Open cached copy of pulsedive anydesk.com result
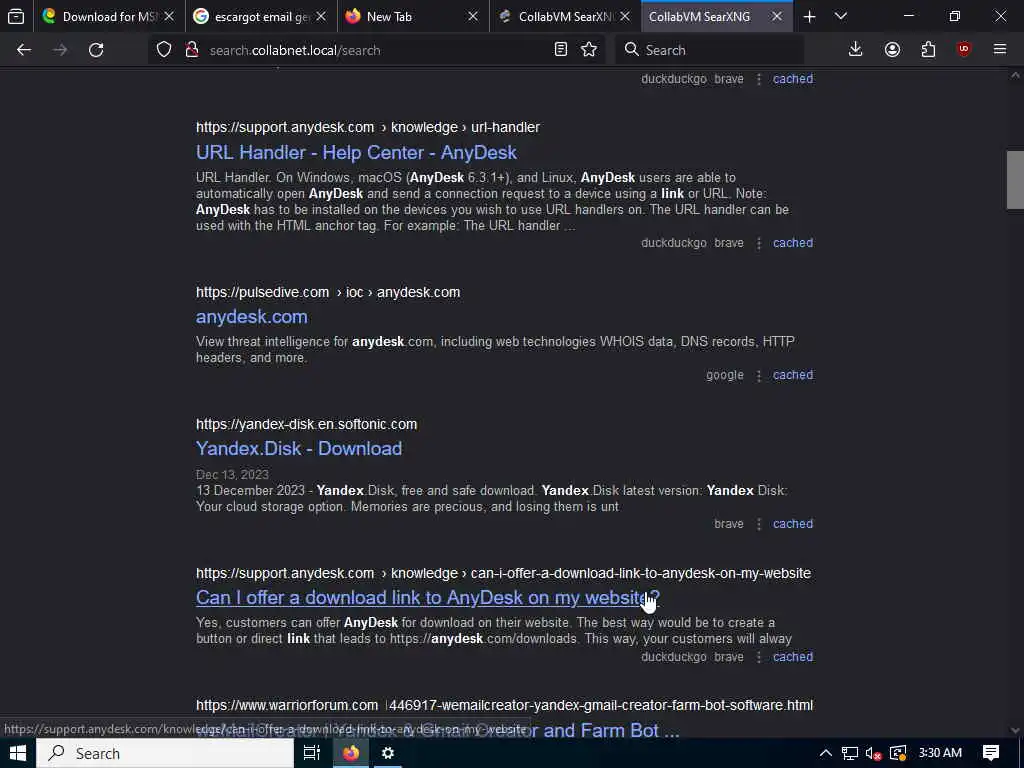 pyautogui.click(x=793, y=375)
